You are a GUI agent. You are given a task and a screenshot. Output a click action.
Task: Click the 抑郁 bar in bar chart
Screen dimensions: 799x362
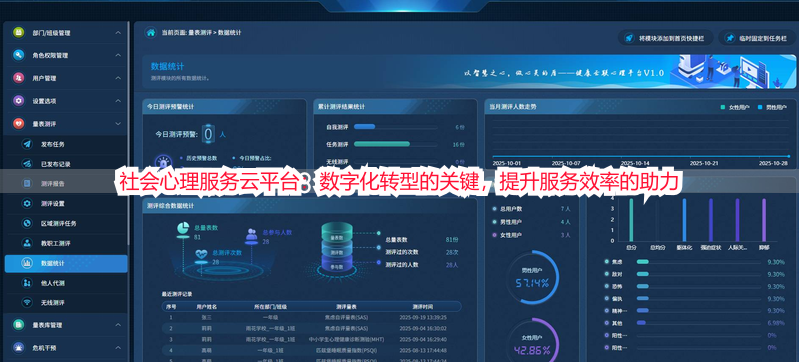pyautogui.click(x=763, y=220)
